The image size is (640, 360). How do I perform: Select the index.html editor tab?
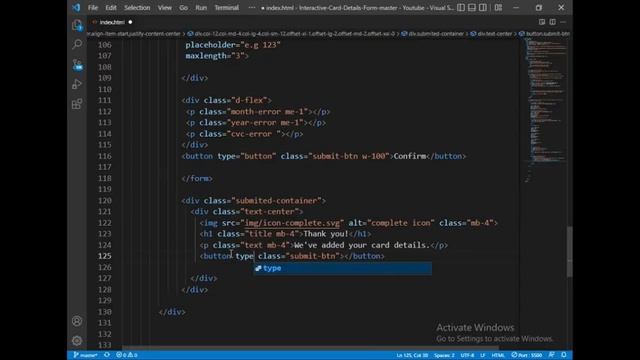tap(112, 22)
